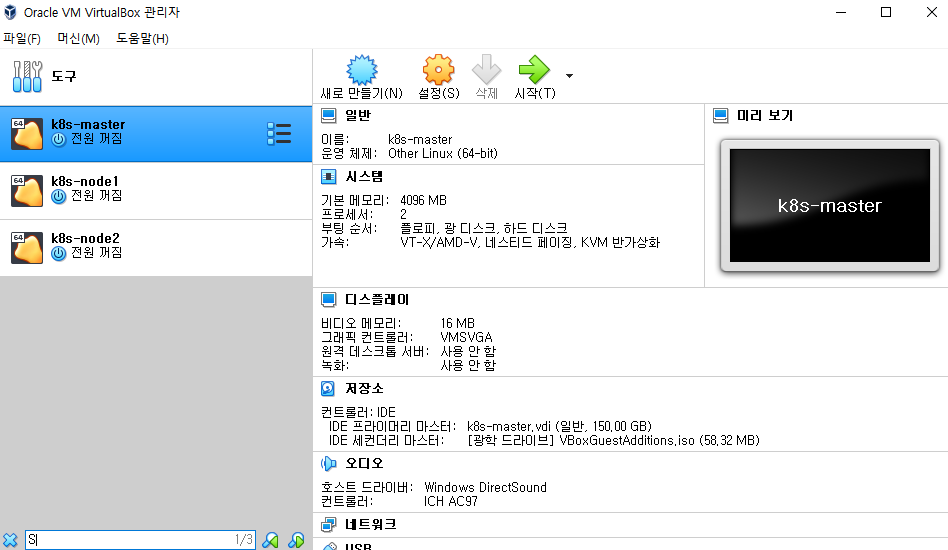
Task: Select k8s-master name in VM list
Action: [x=88, y=125]
